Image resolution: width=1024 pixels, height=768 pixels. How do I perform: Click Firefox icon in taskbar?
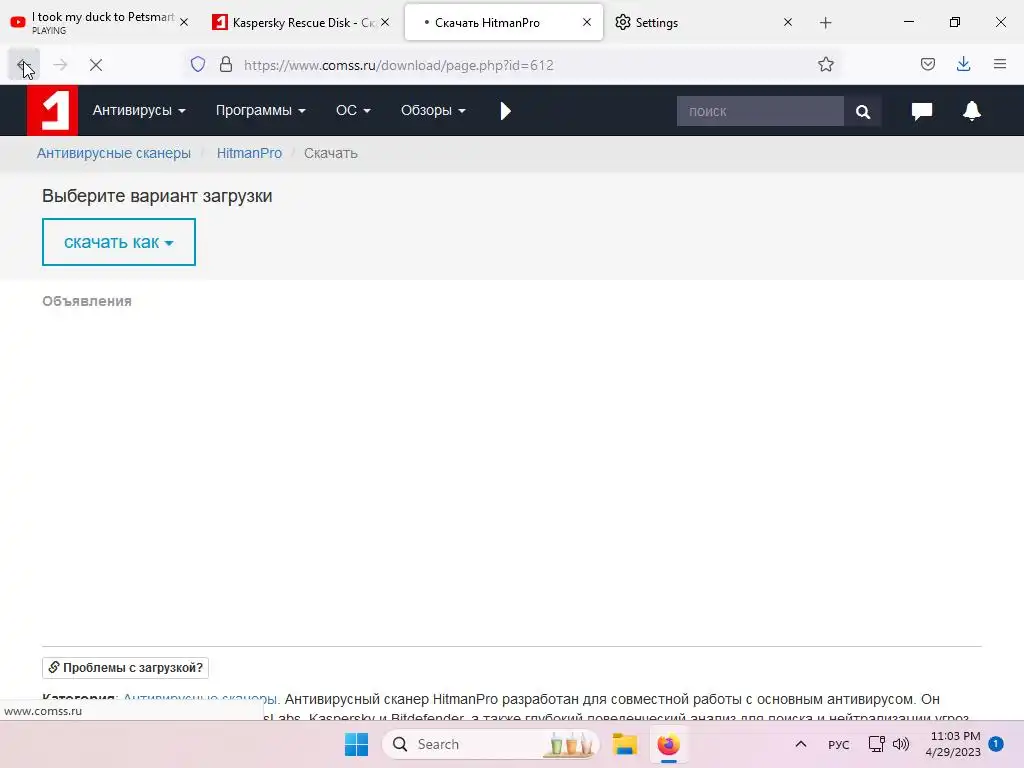tap(668, 744)
